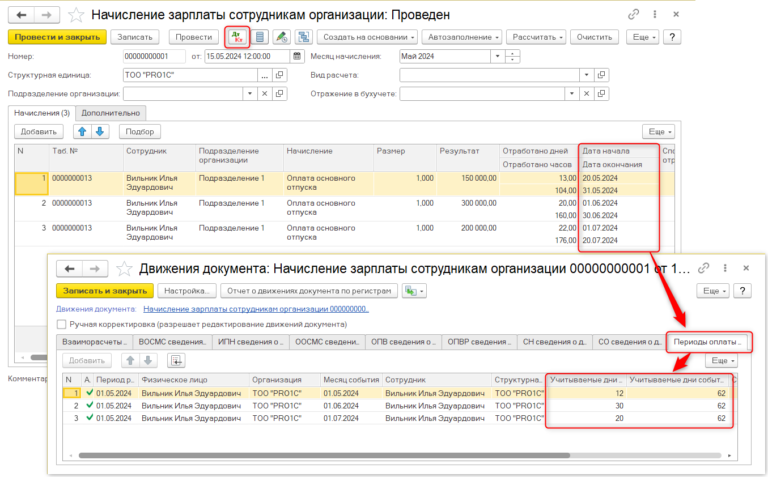
Task: Open the Дт/Кт document movements icon
Action: (237, 37)
